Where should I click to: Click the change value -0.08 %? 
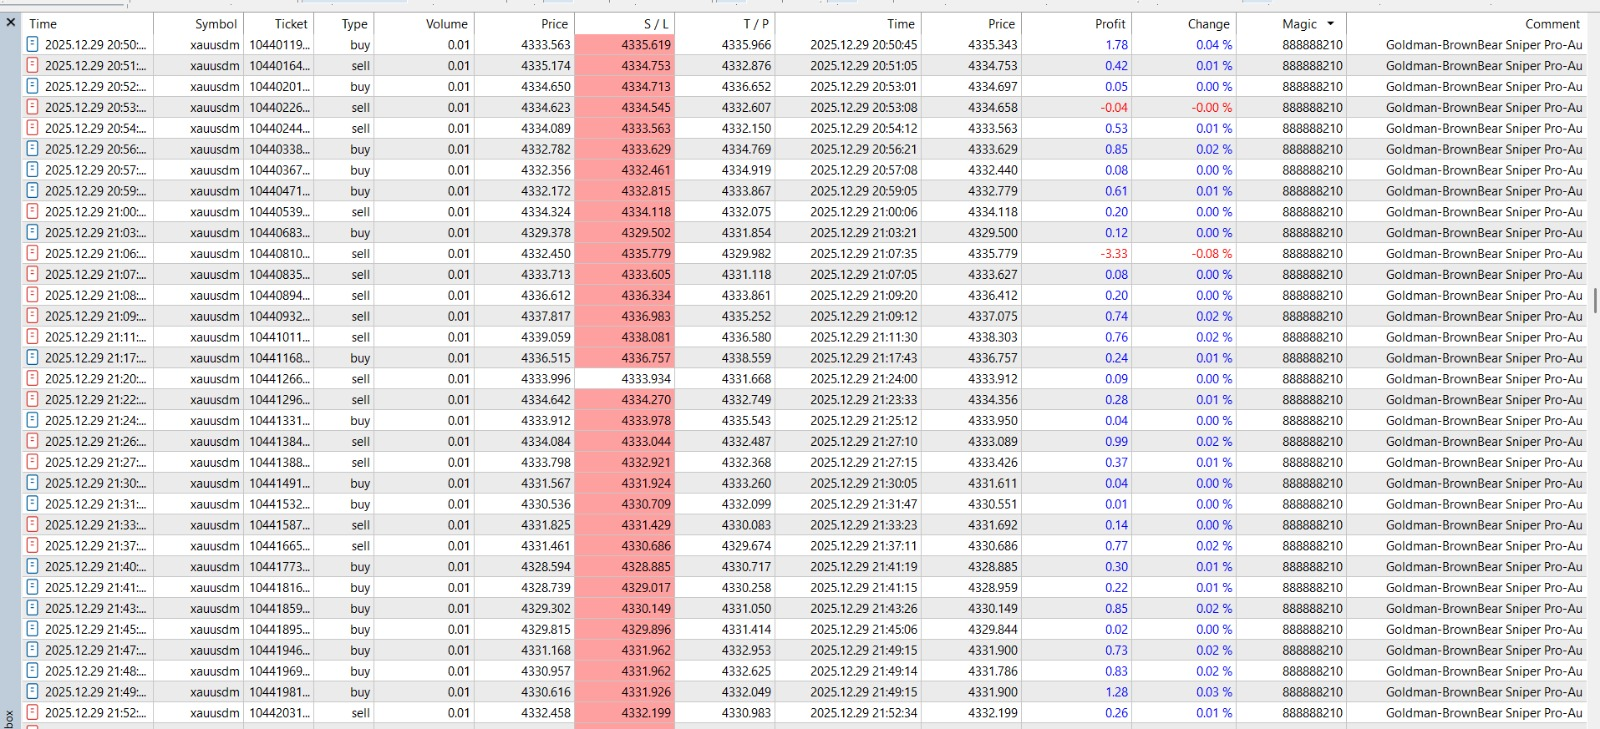tap(1211, 254)
